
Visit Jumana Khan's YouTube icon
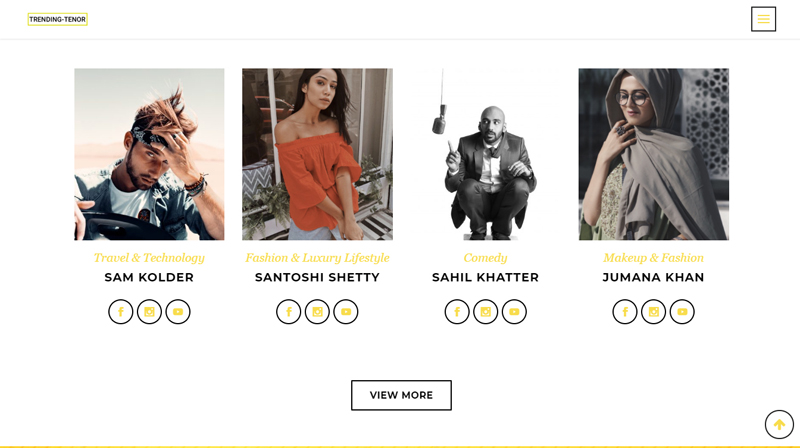pyautogui.click(x=682, y=312)
